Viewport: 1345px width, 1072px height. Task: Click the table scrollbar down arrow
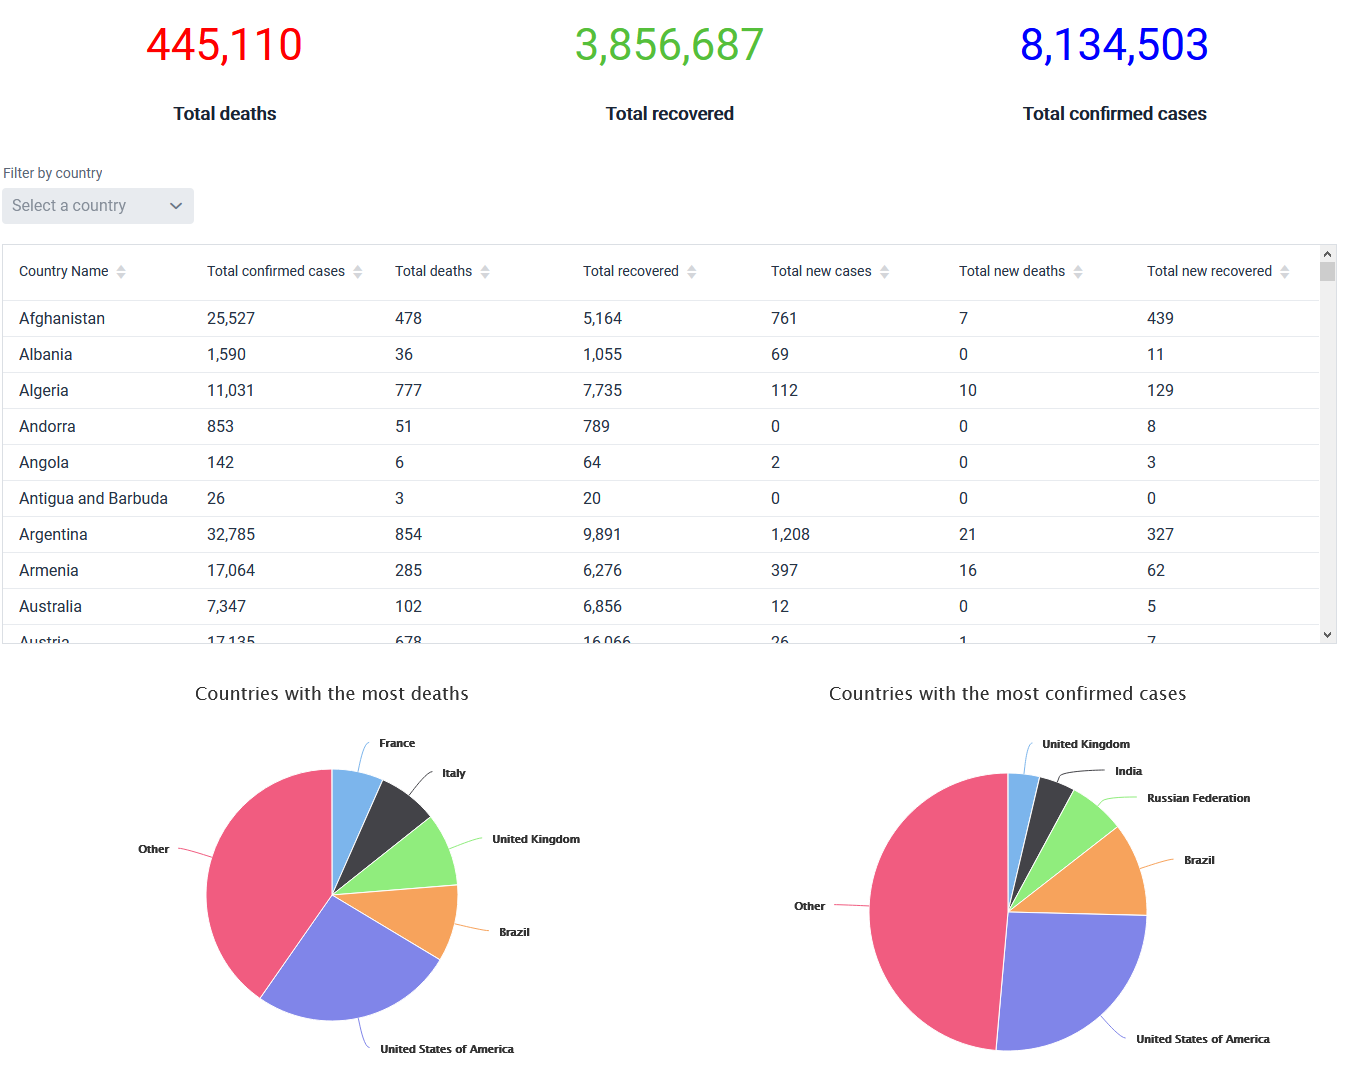pos(1328,634)
